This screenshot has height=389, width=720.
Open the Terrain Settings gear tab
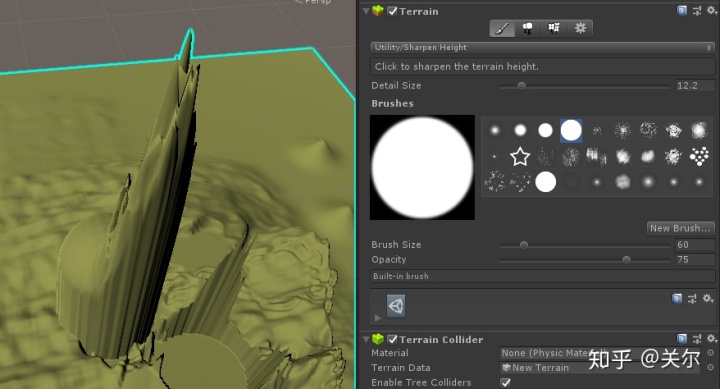[x=580, y=28]
